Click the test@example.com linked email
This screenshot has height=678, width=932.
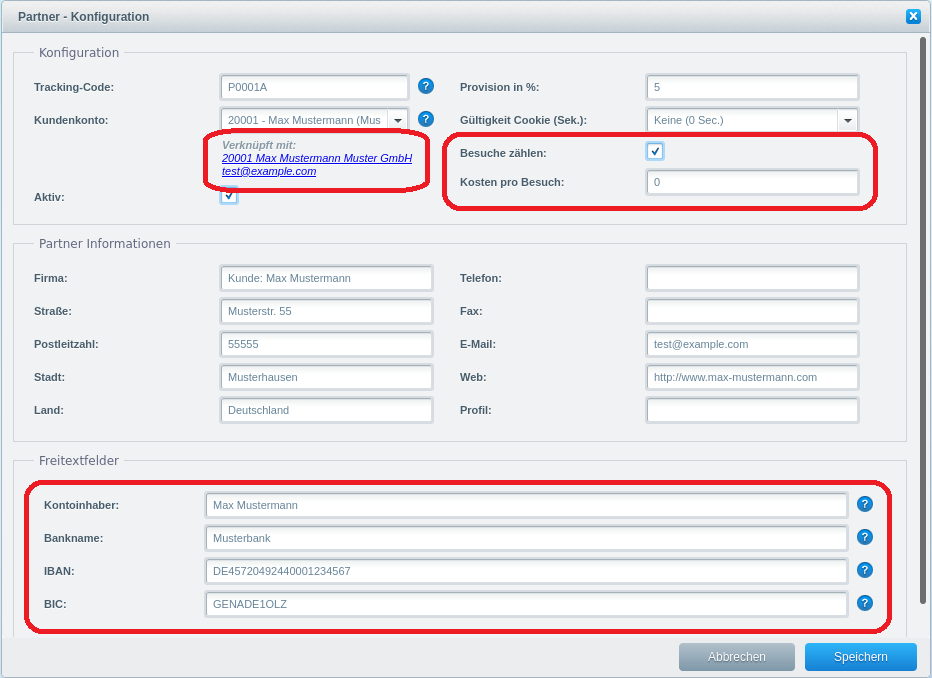[269, 171]
